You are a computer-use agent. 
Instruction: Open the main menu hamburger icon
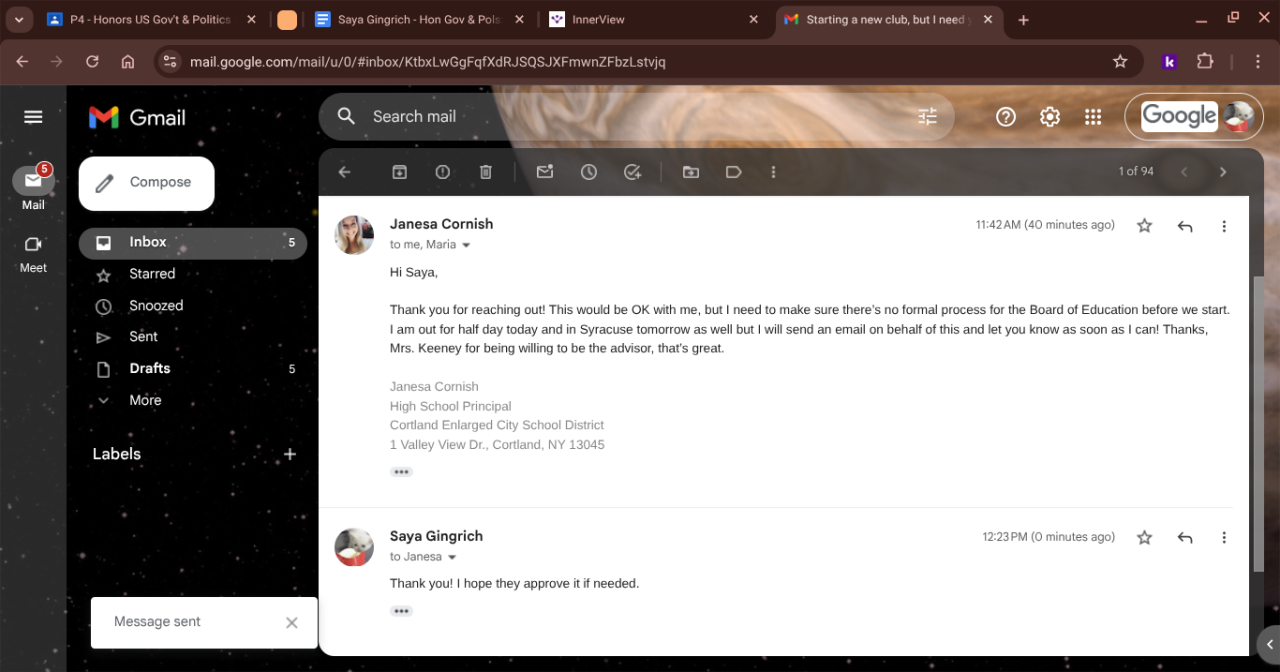[x=33, y=117]
